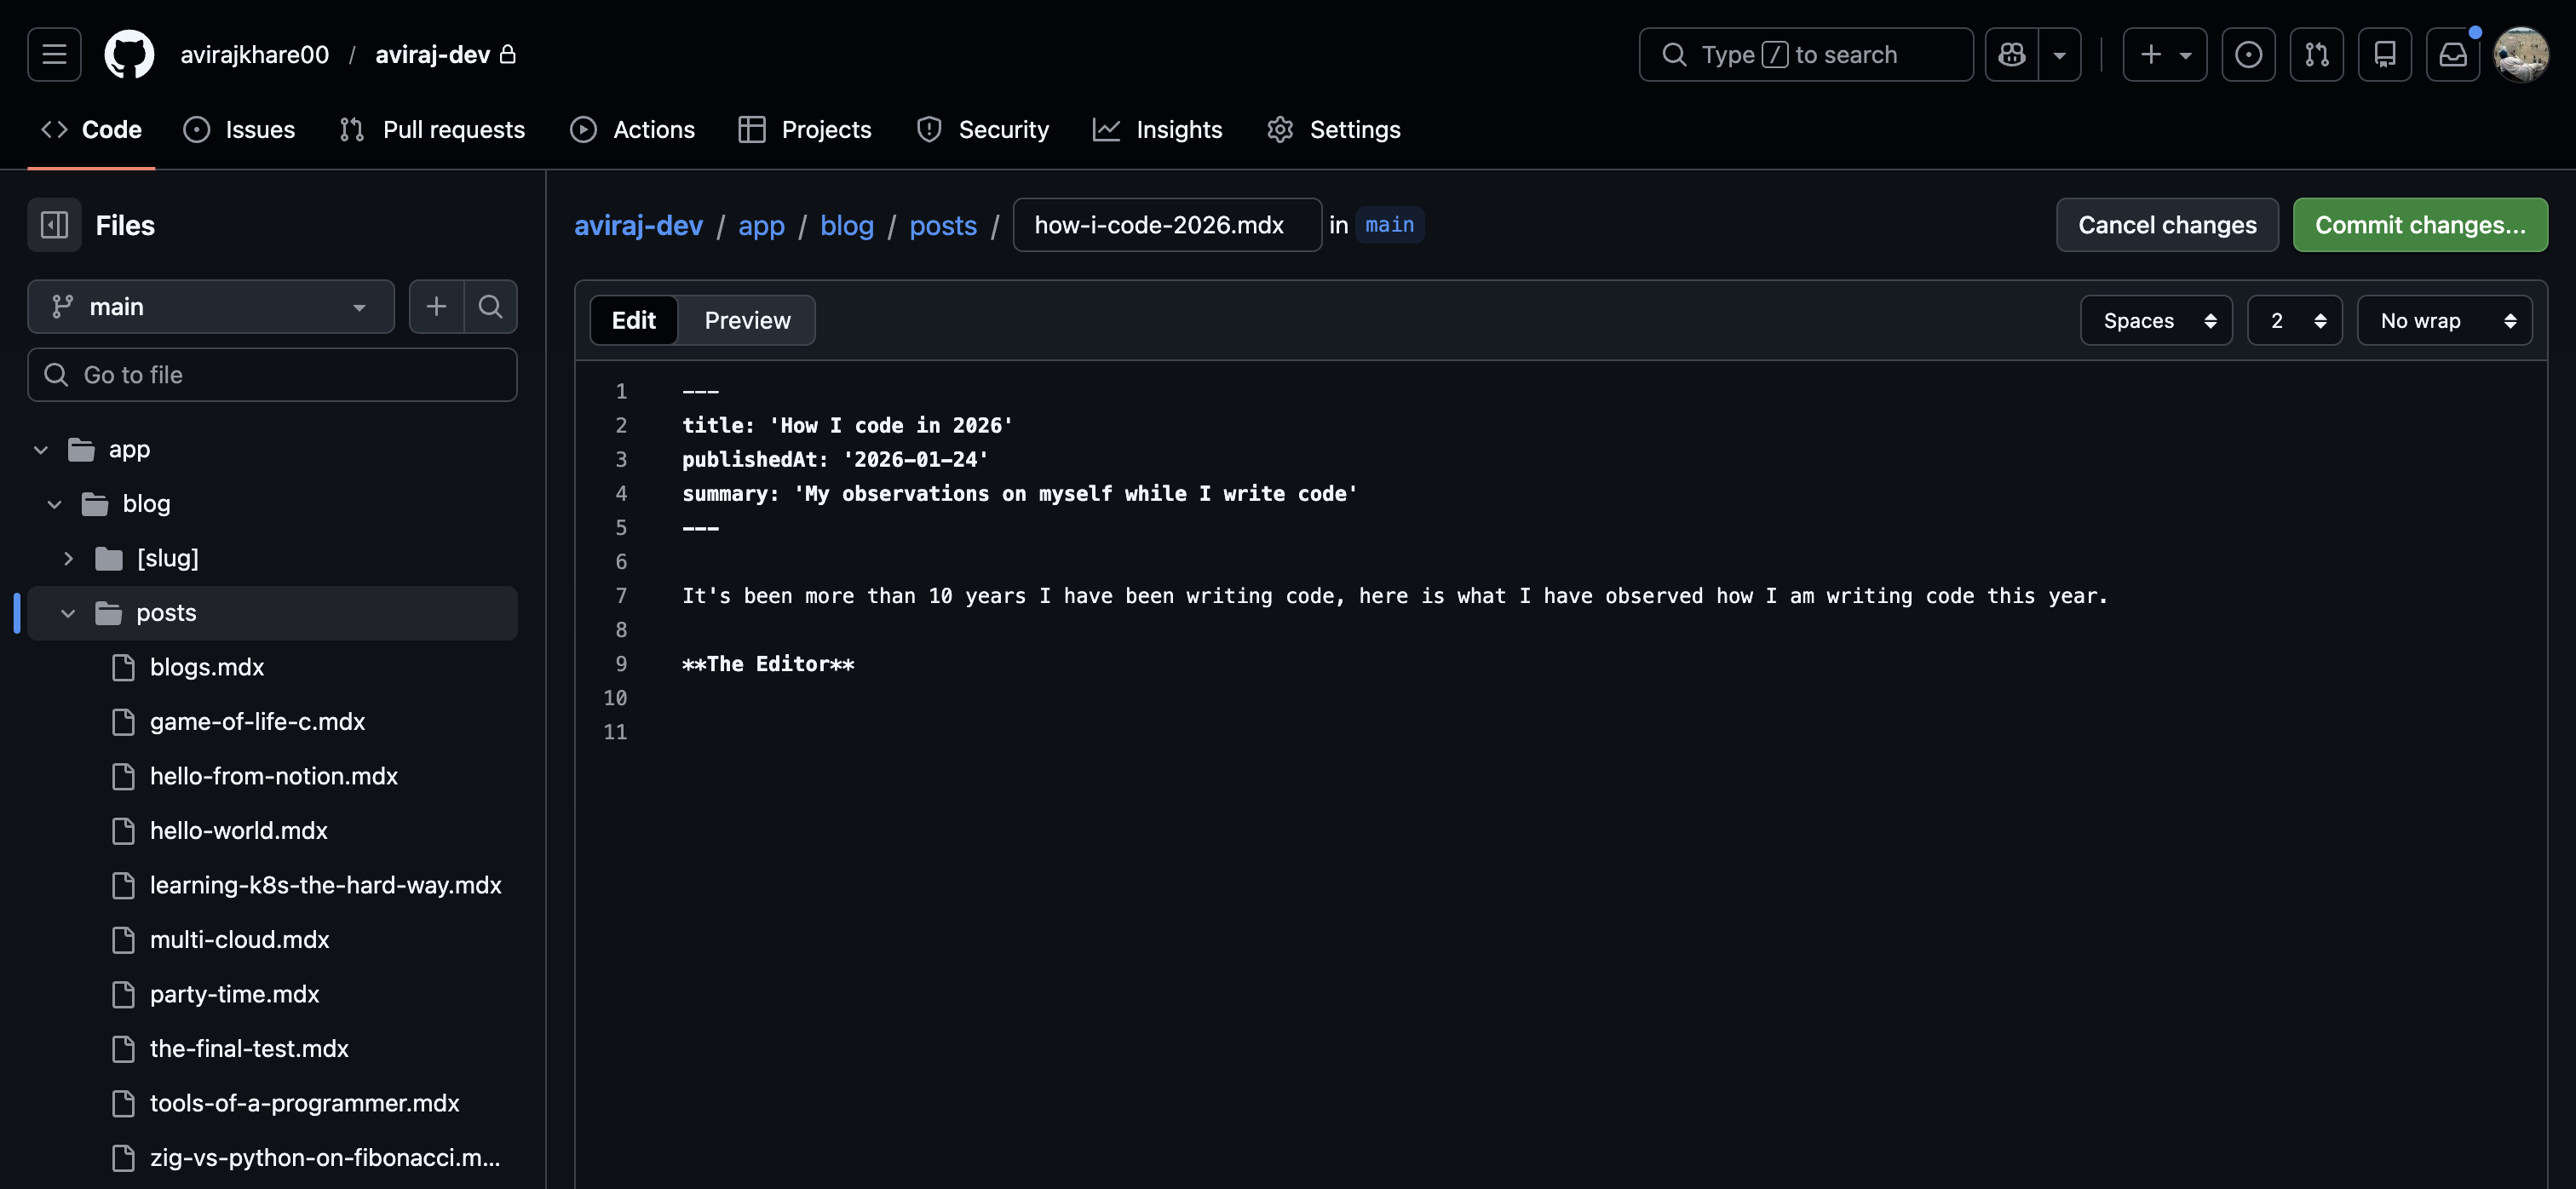Go to the Security tab
The image size is (2576, 1189).
click(x=983, y=129)
